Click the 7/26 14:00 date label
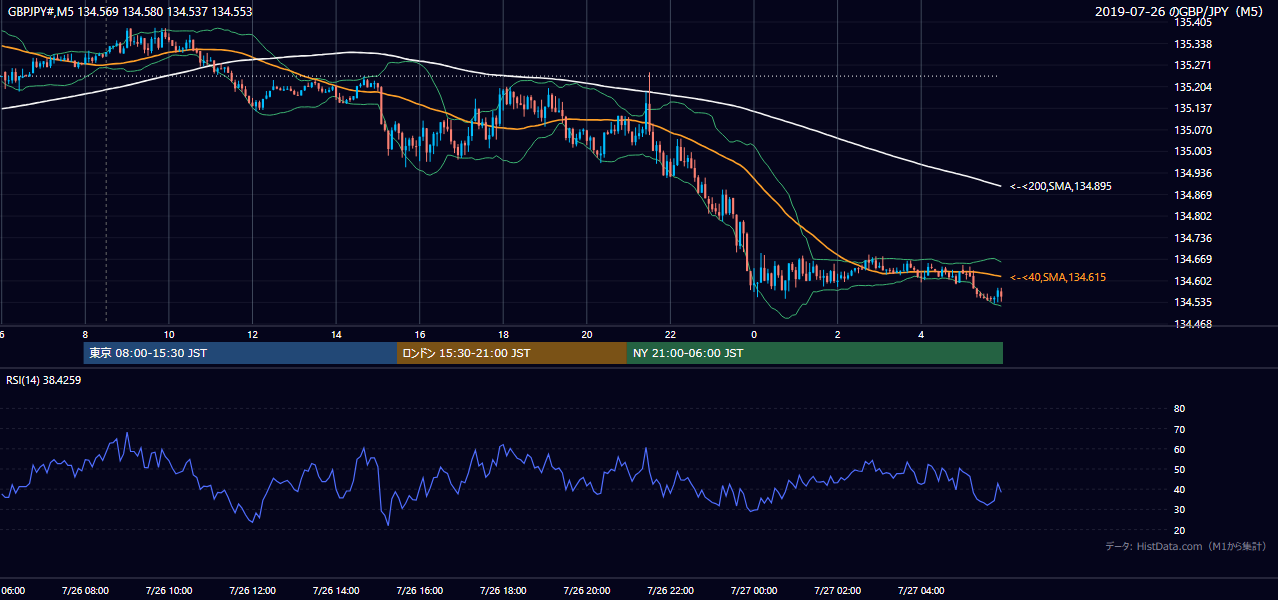This screenshot has height=600, width=1278. pos(335,591)
